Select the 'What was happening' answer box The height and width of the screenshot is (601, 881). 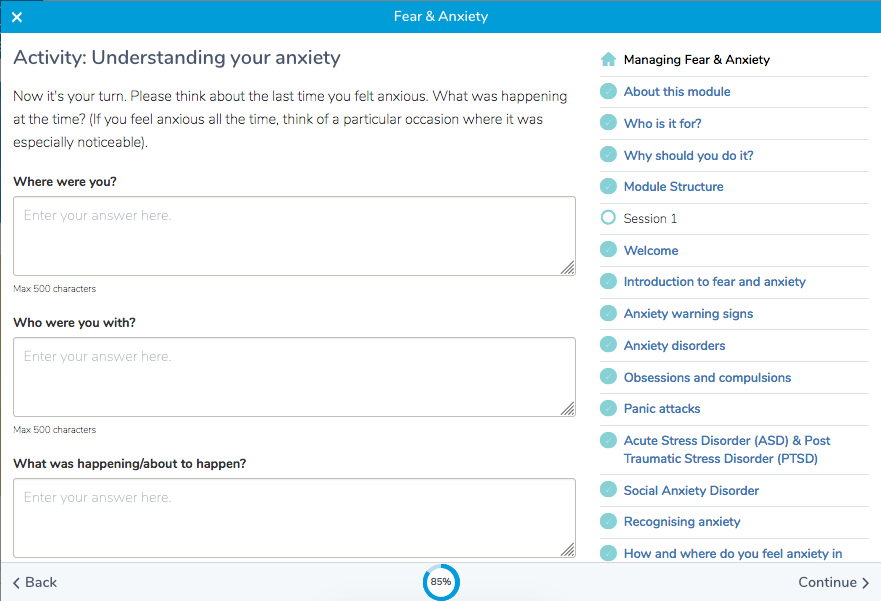pos(294,517)
